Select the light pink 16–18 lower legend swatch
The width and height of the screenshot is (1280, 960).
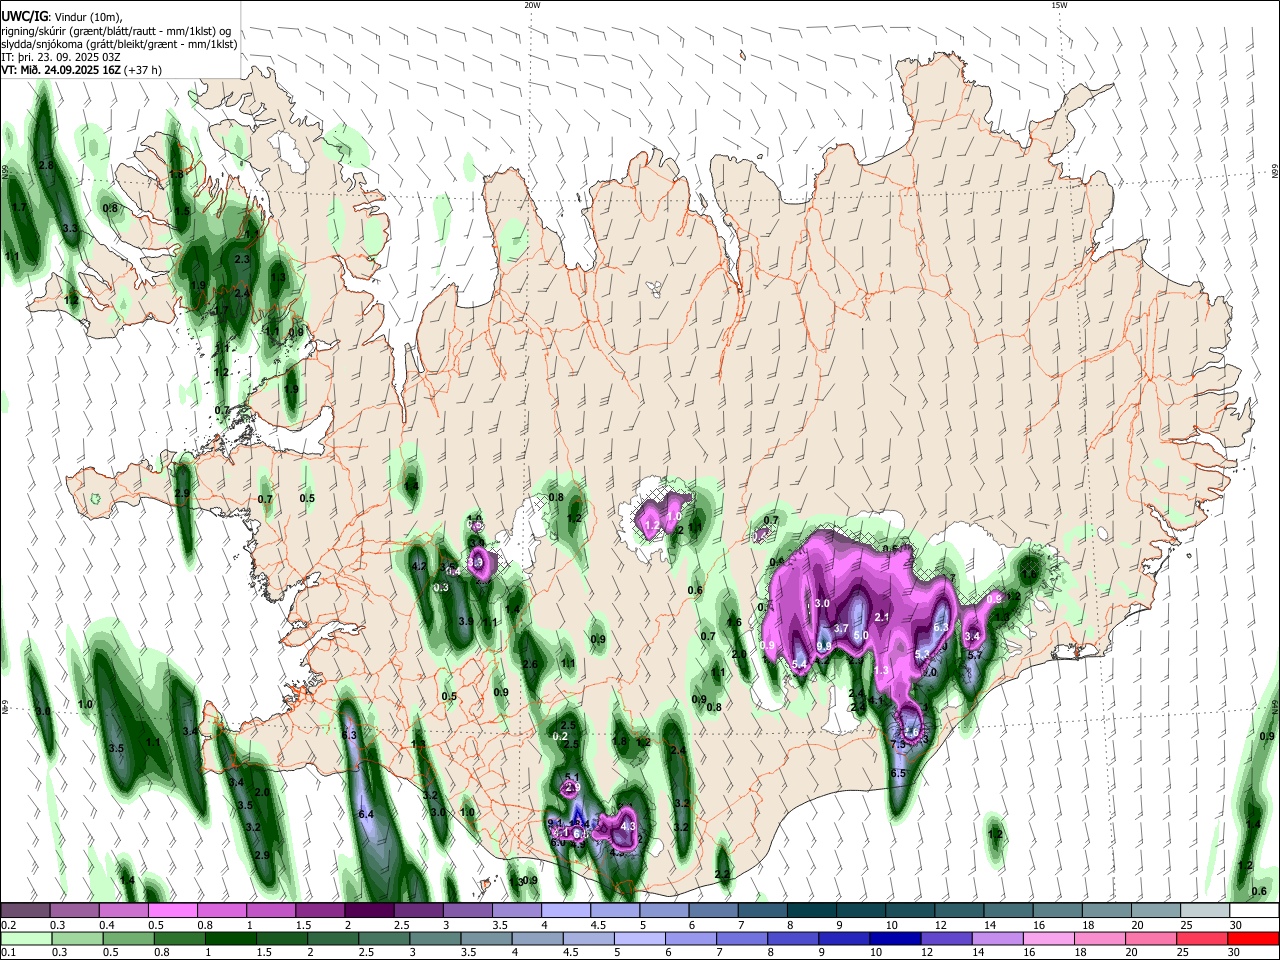pos(1049,938)
